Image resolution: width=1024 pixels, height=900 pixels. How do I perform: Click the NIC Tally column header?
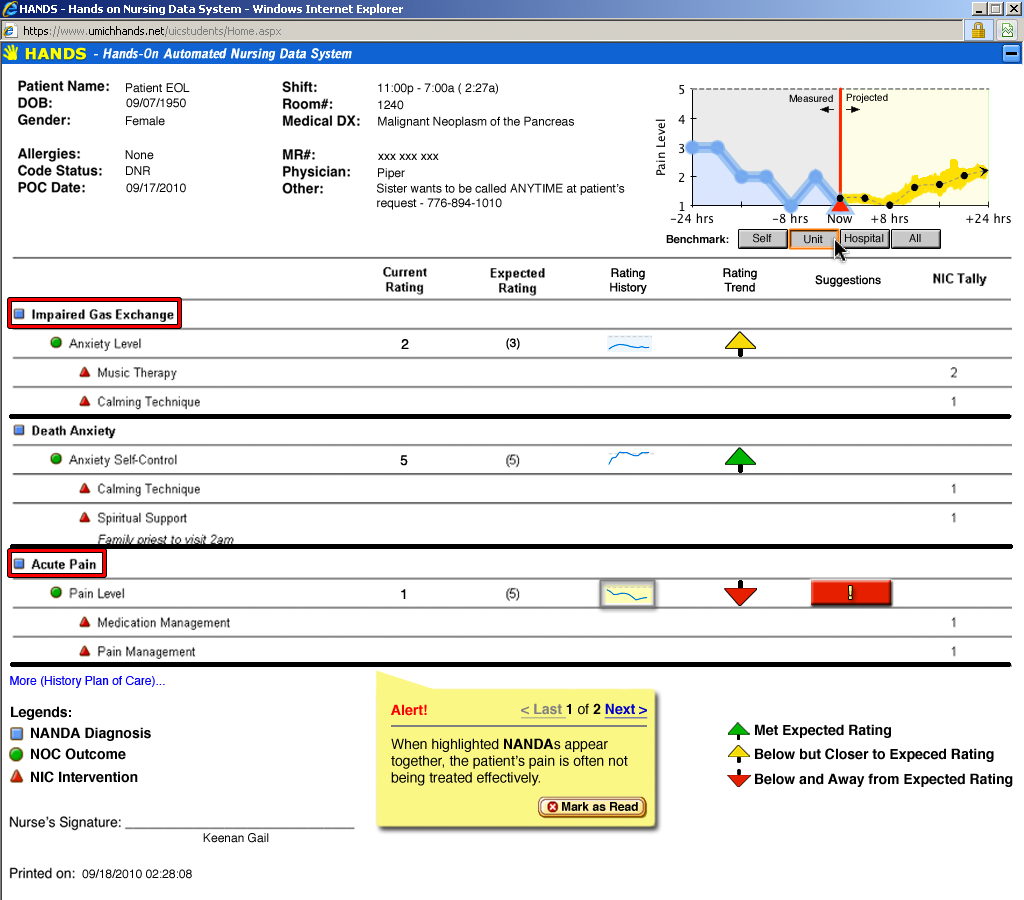pyautogui.click(x=959, y=279)
